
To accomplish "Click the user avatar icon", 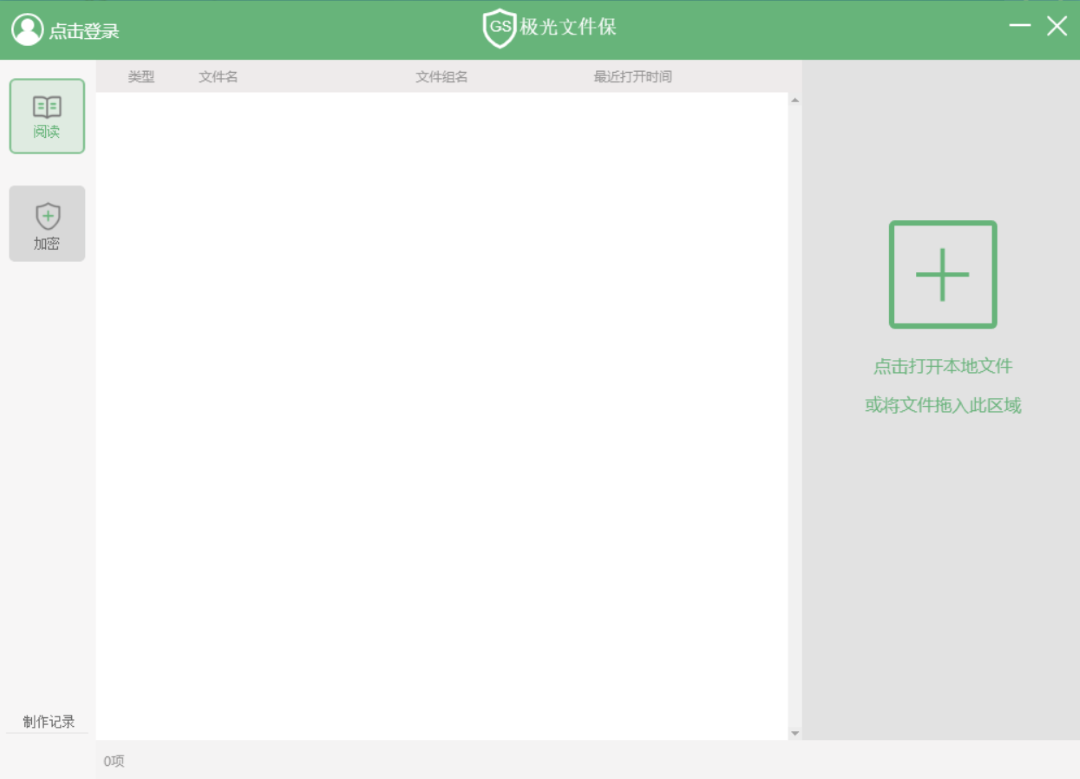I will click(27, 30).
